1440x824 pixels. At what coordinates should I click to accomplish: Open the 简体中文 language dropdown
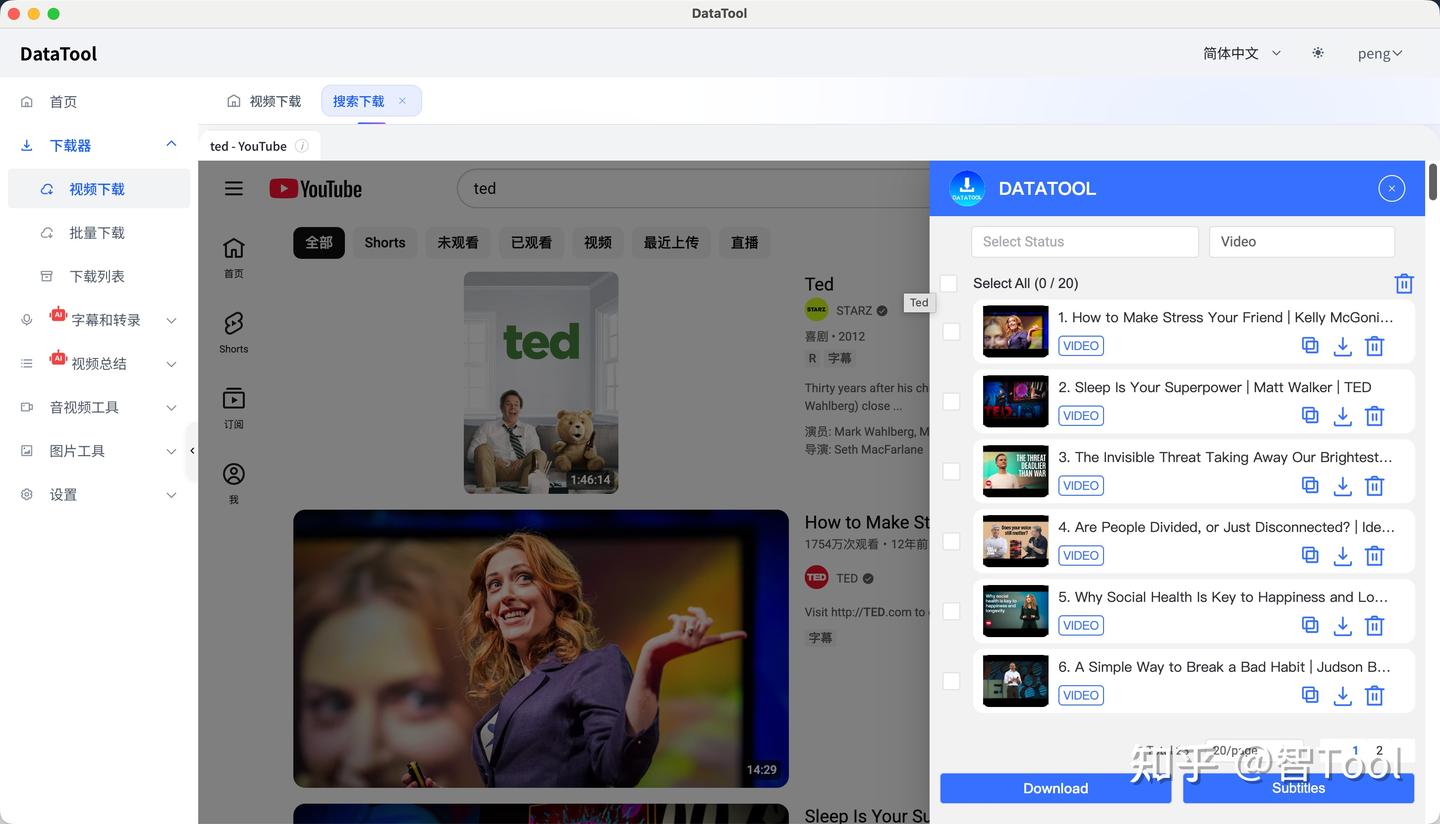(x=1242, y=53)
